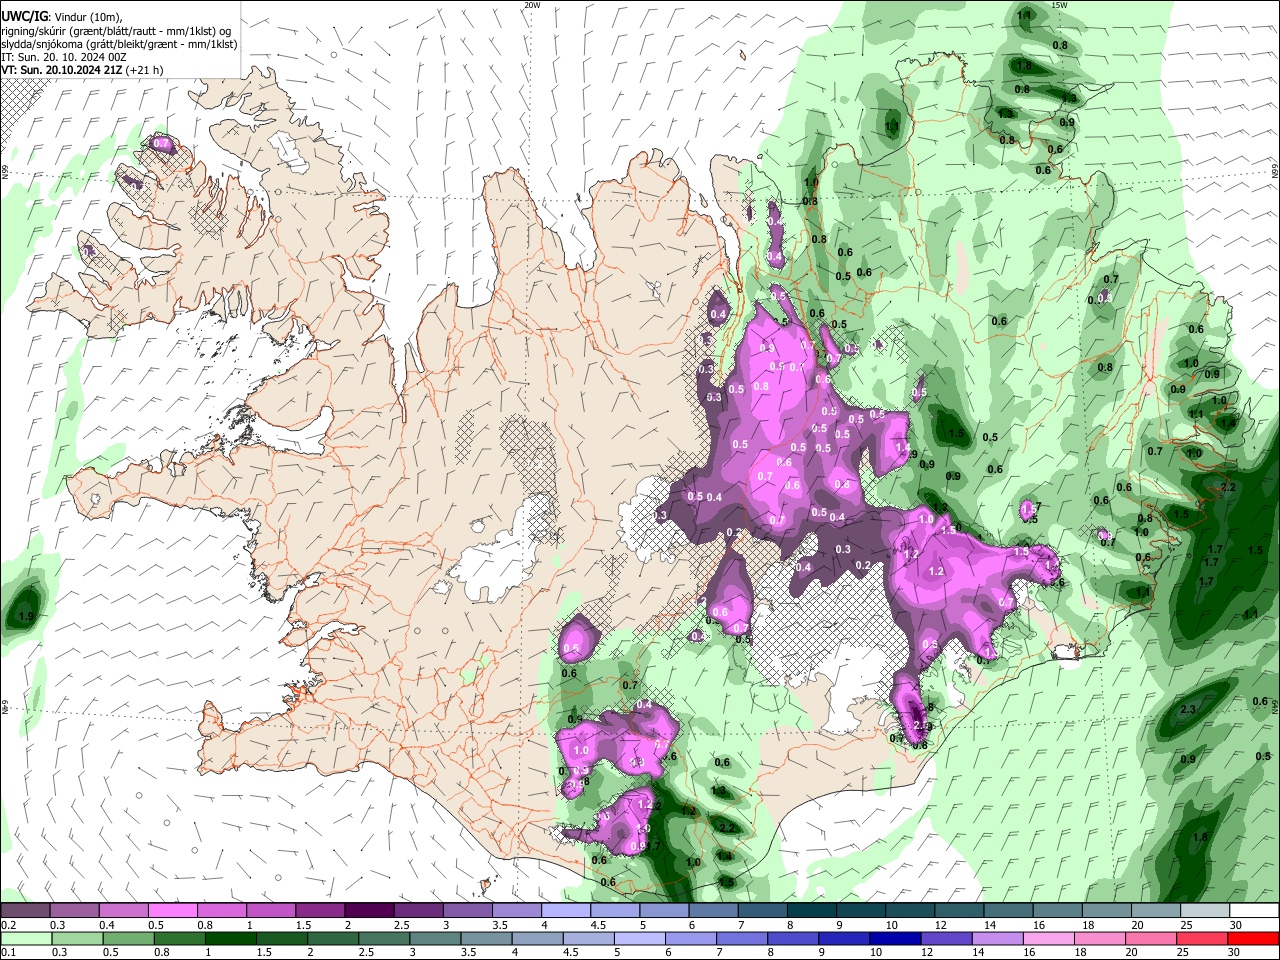Click the '15W' longitude label
Image resolution: width=1280 pixels, height=960 pixels.
click(1059, 5)
